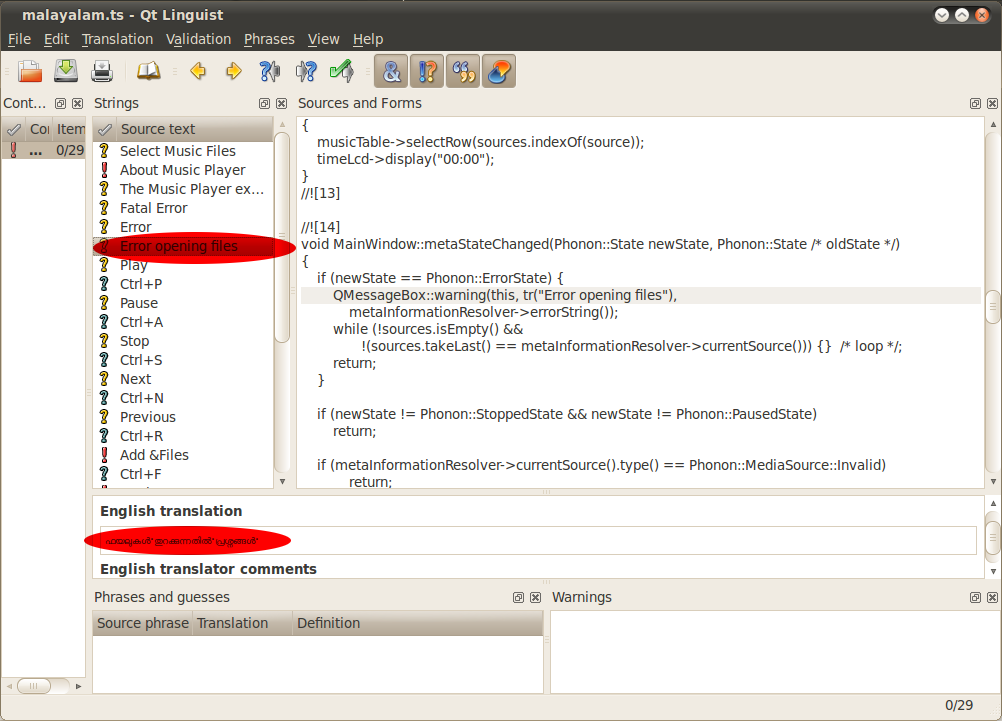Select the 'Stop' string row
The image size is (1002, 721).
coord(184,341)
